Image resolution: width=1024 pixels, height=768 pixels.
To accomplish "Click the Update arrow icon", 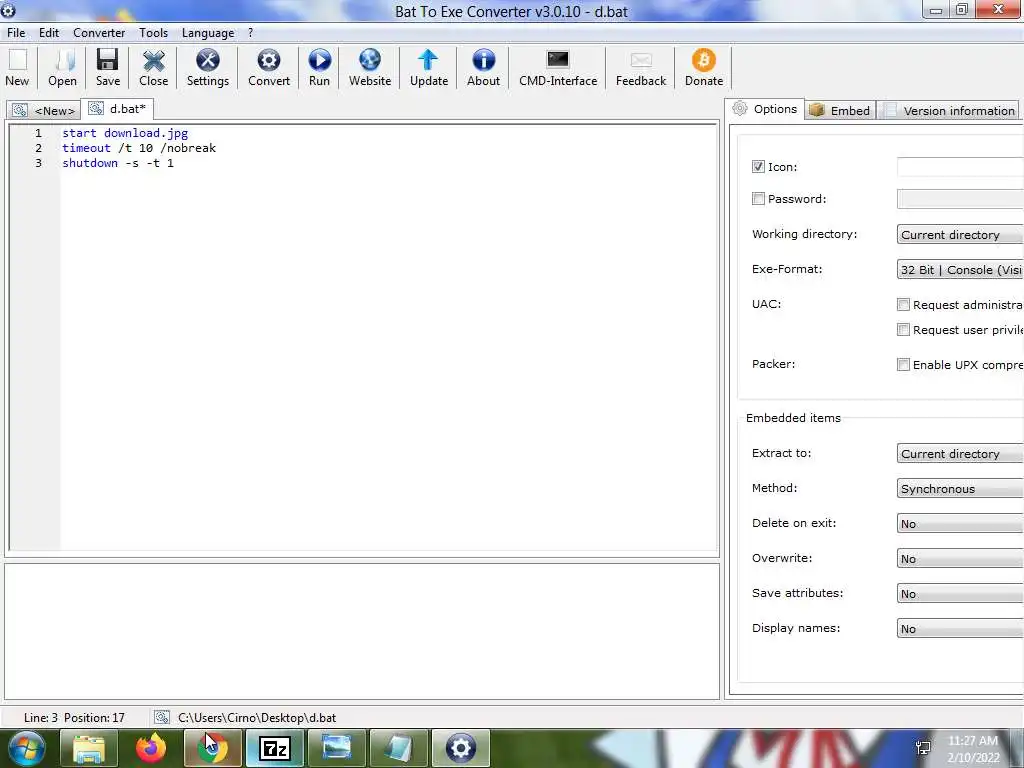I will [x=428, y=67].
